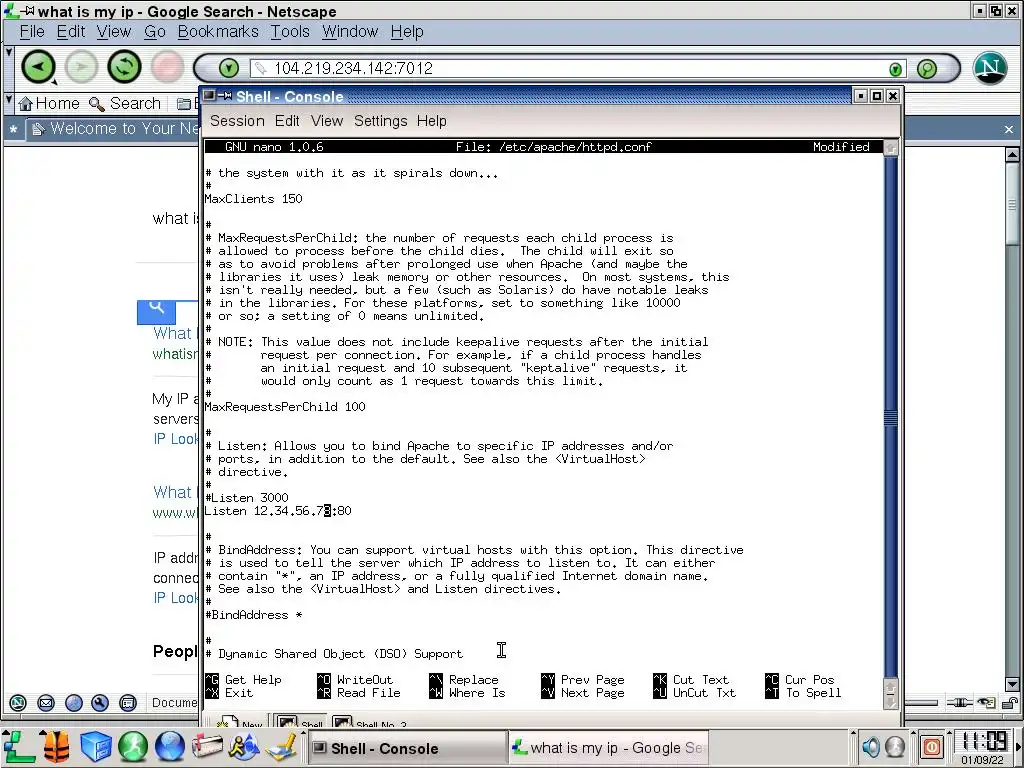Open the Edit menu in Shell - Console
The height and width of the screenshot is (768, 1024).
[x=287, y=121]
